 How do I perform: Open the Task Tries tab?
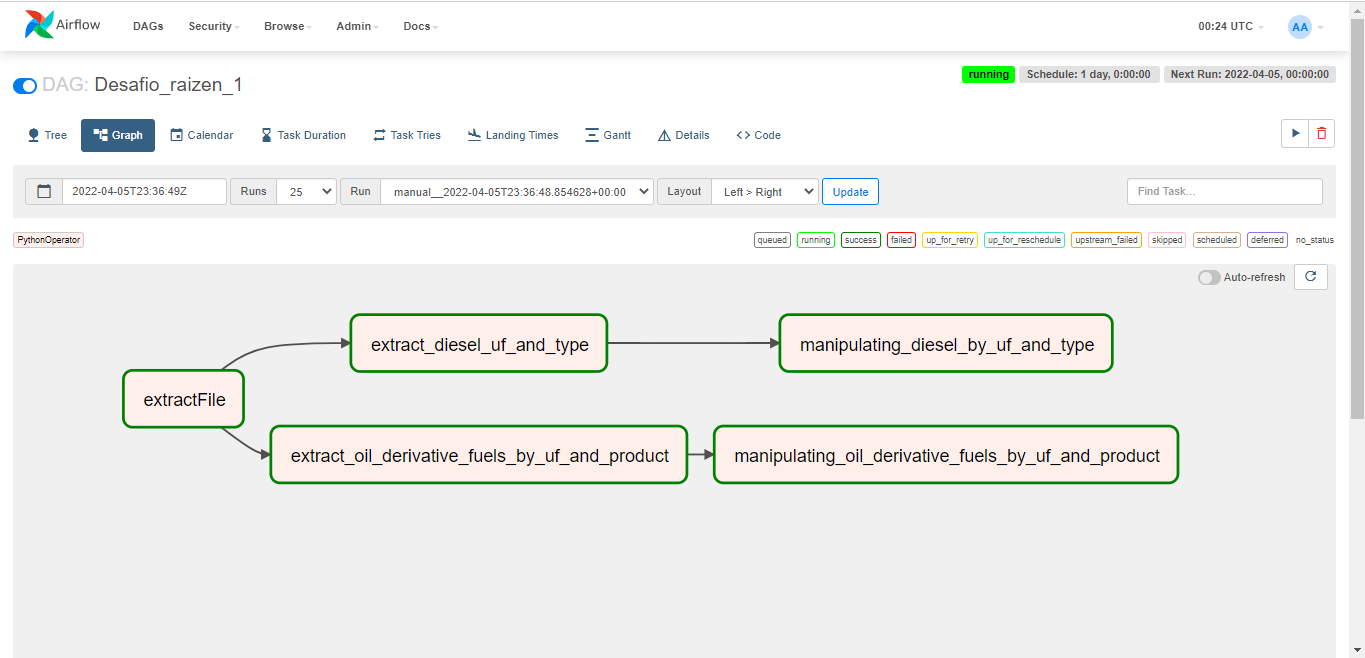pos(407,135)
